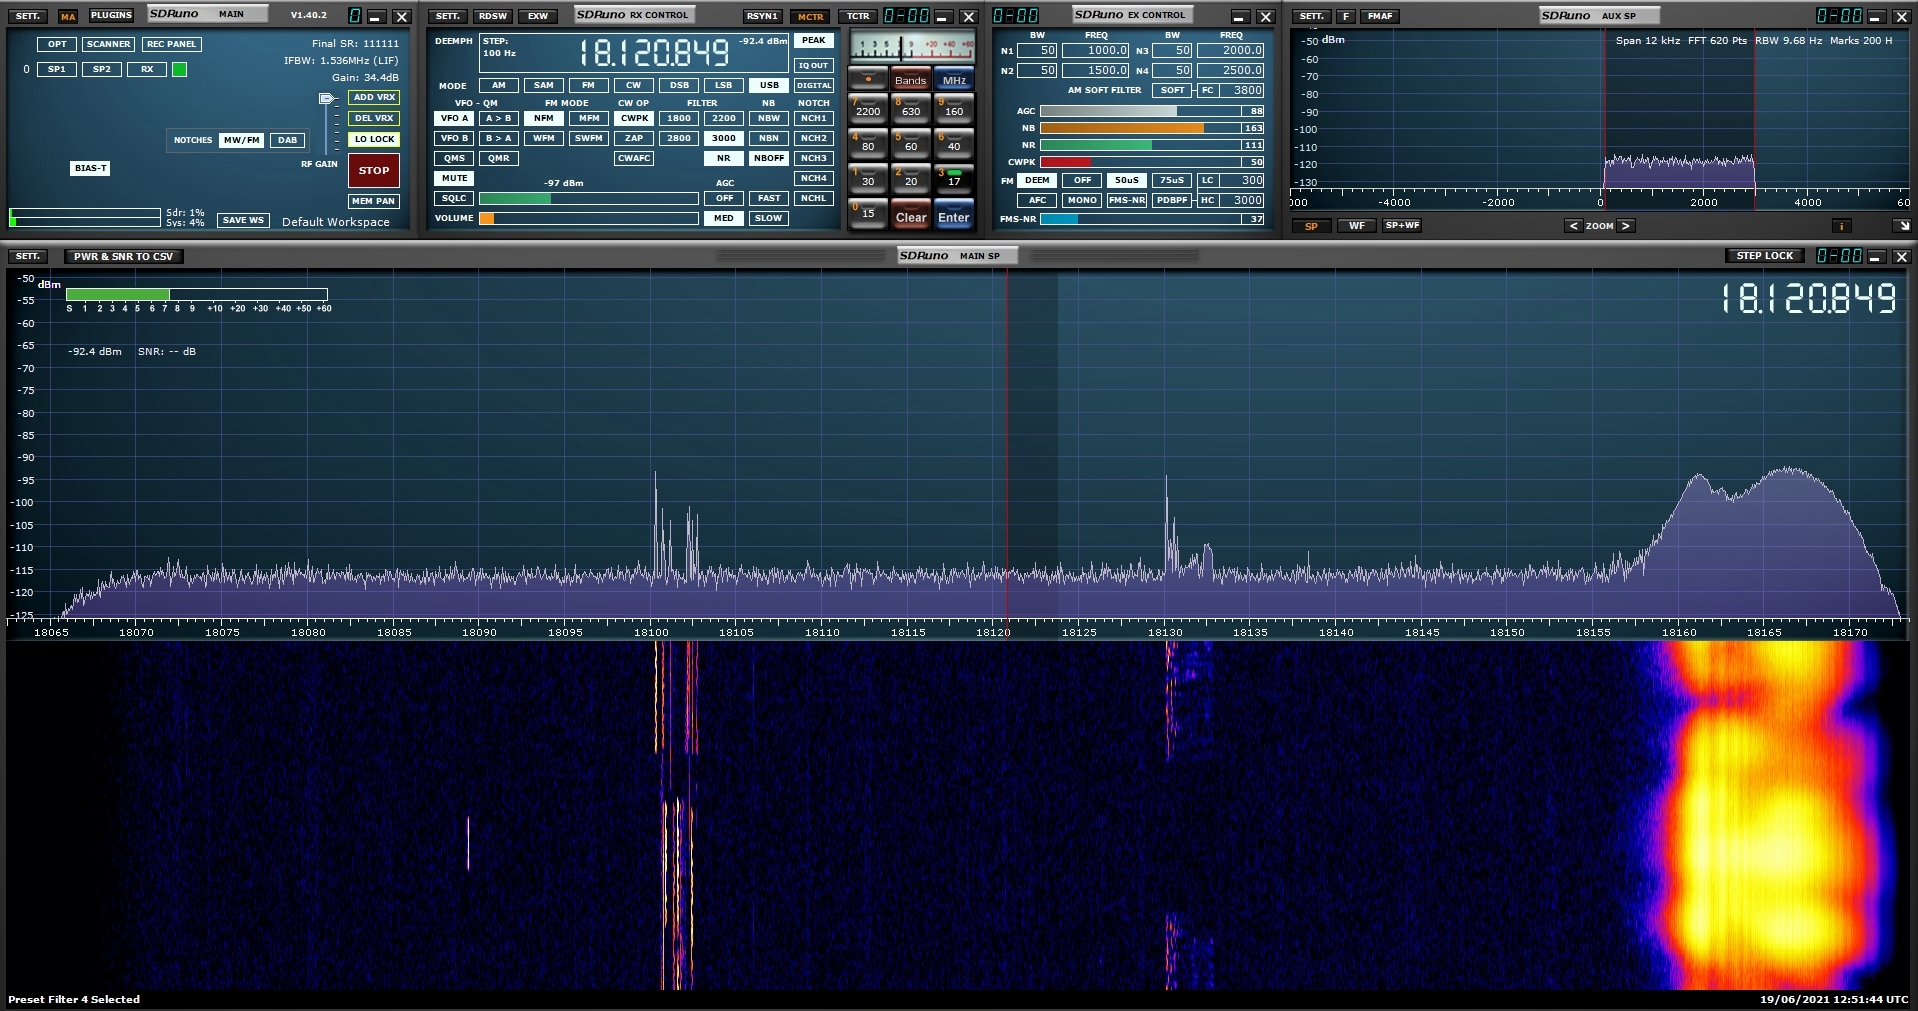Open the REC PANEL recorder
Image resolution: width=1918 pixels, height=1011 pixels.
tap(171, 43)
